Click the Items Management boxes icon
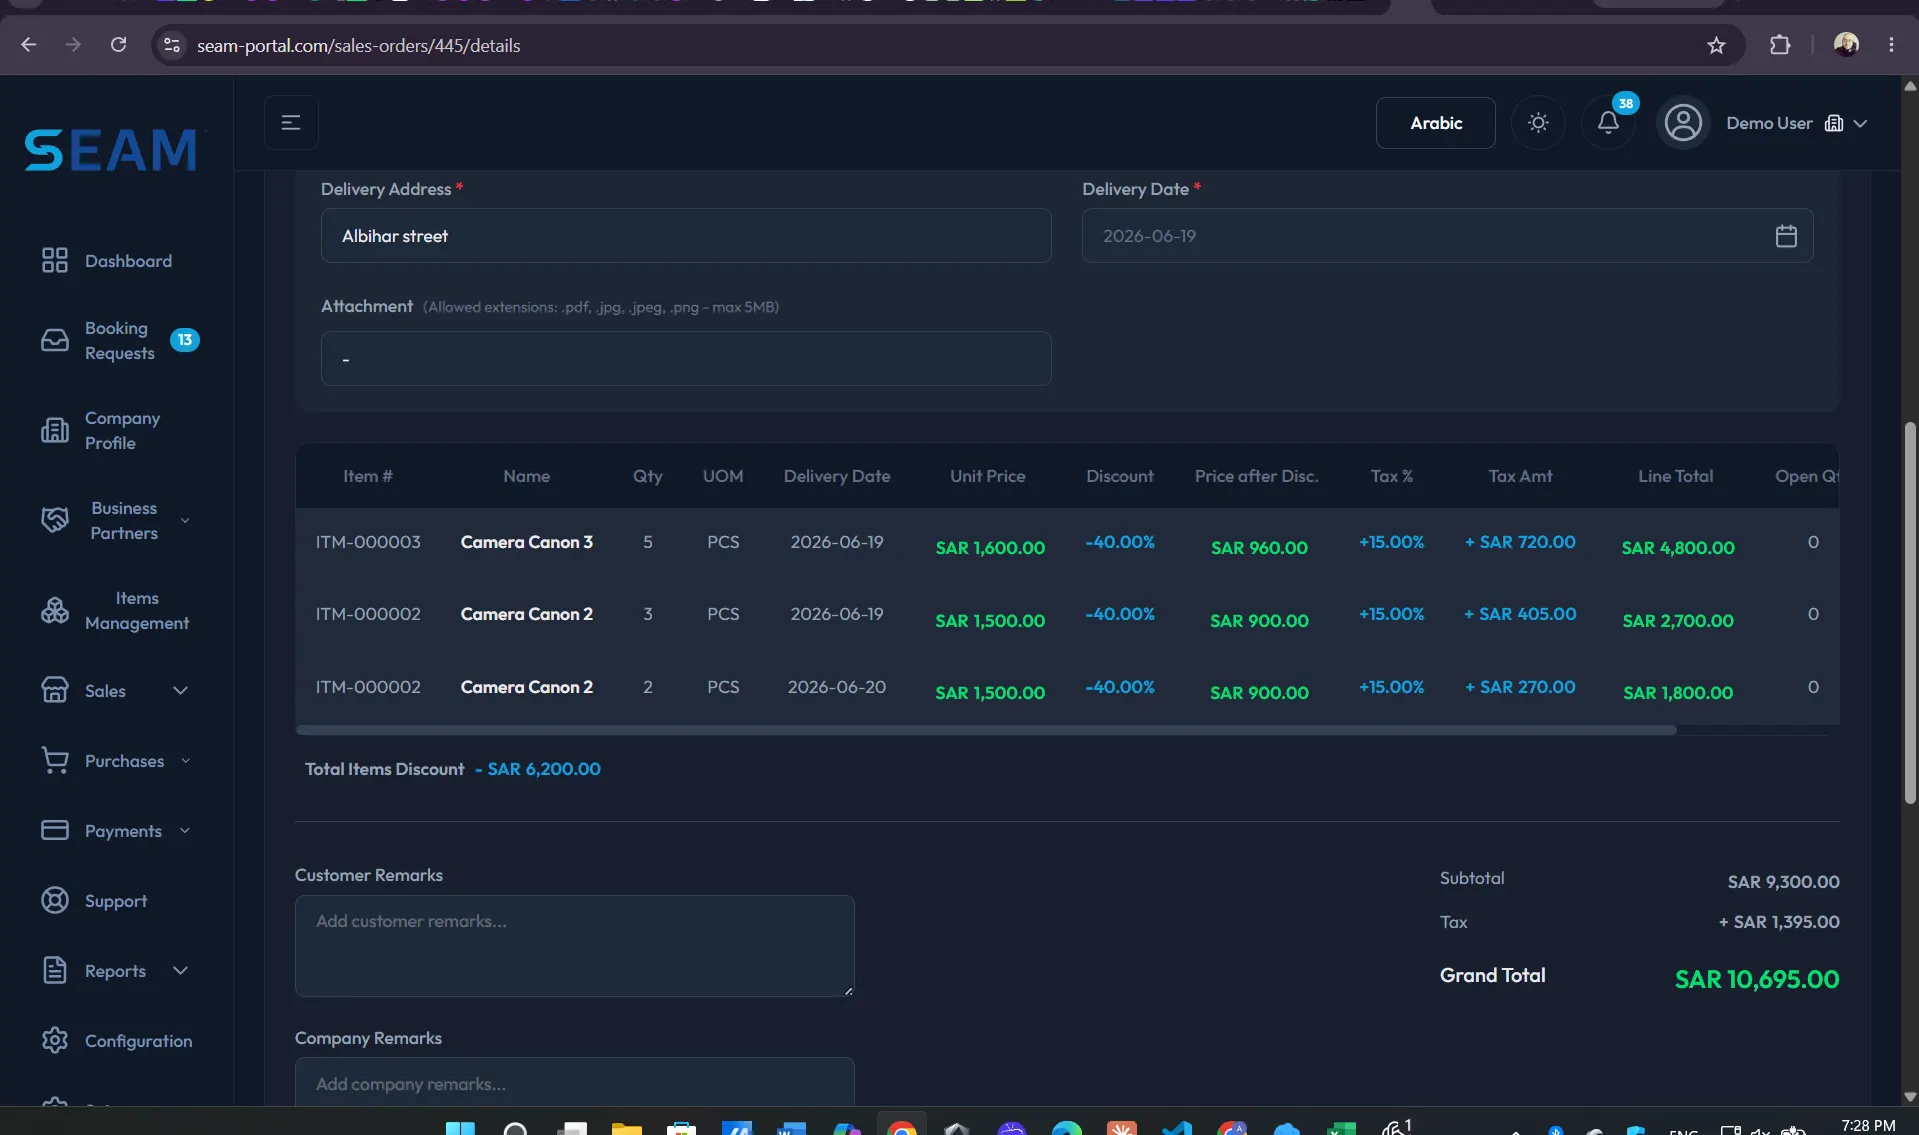Viewport: 1919px width, 1135px height. point(55,610)
